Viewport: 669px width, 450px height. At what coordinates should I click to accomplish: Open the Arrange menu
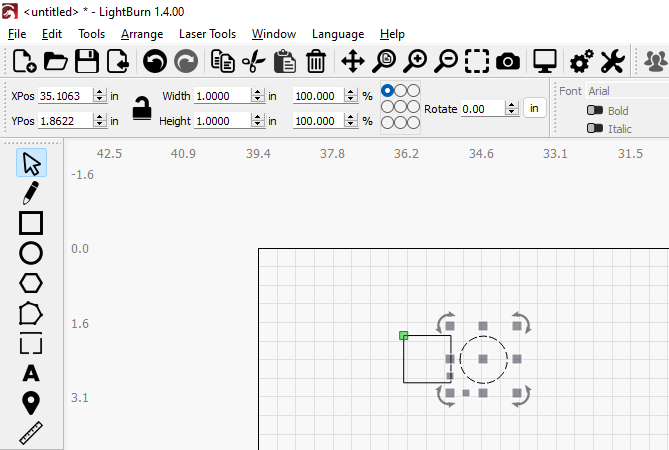tap(142, 34)
